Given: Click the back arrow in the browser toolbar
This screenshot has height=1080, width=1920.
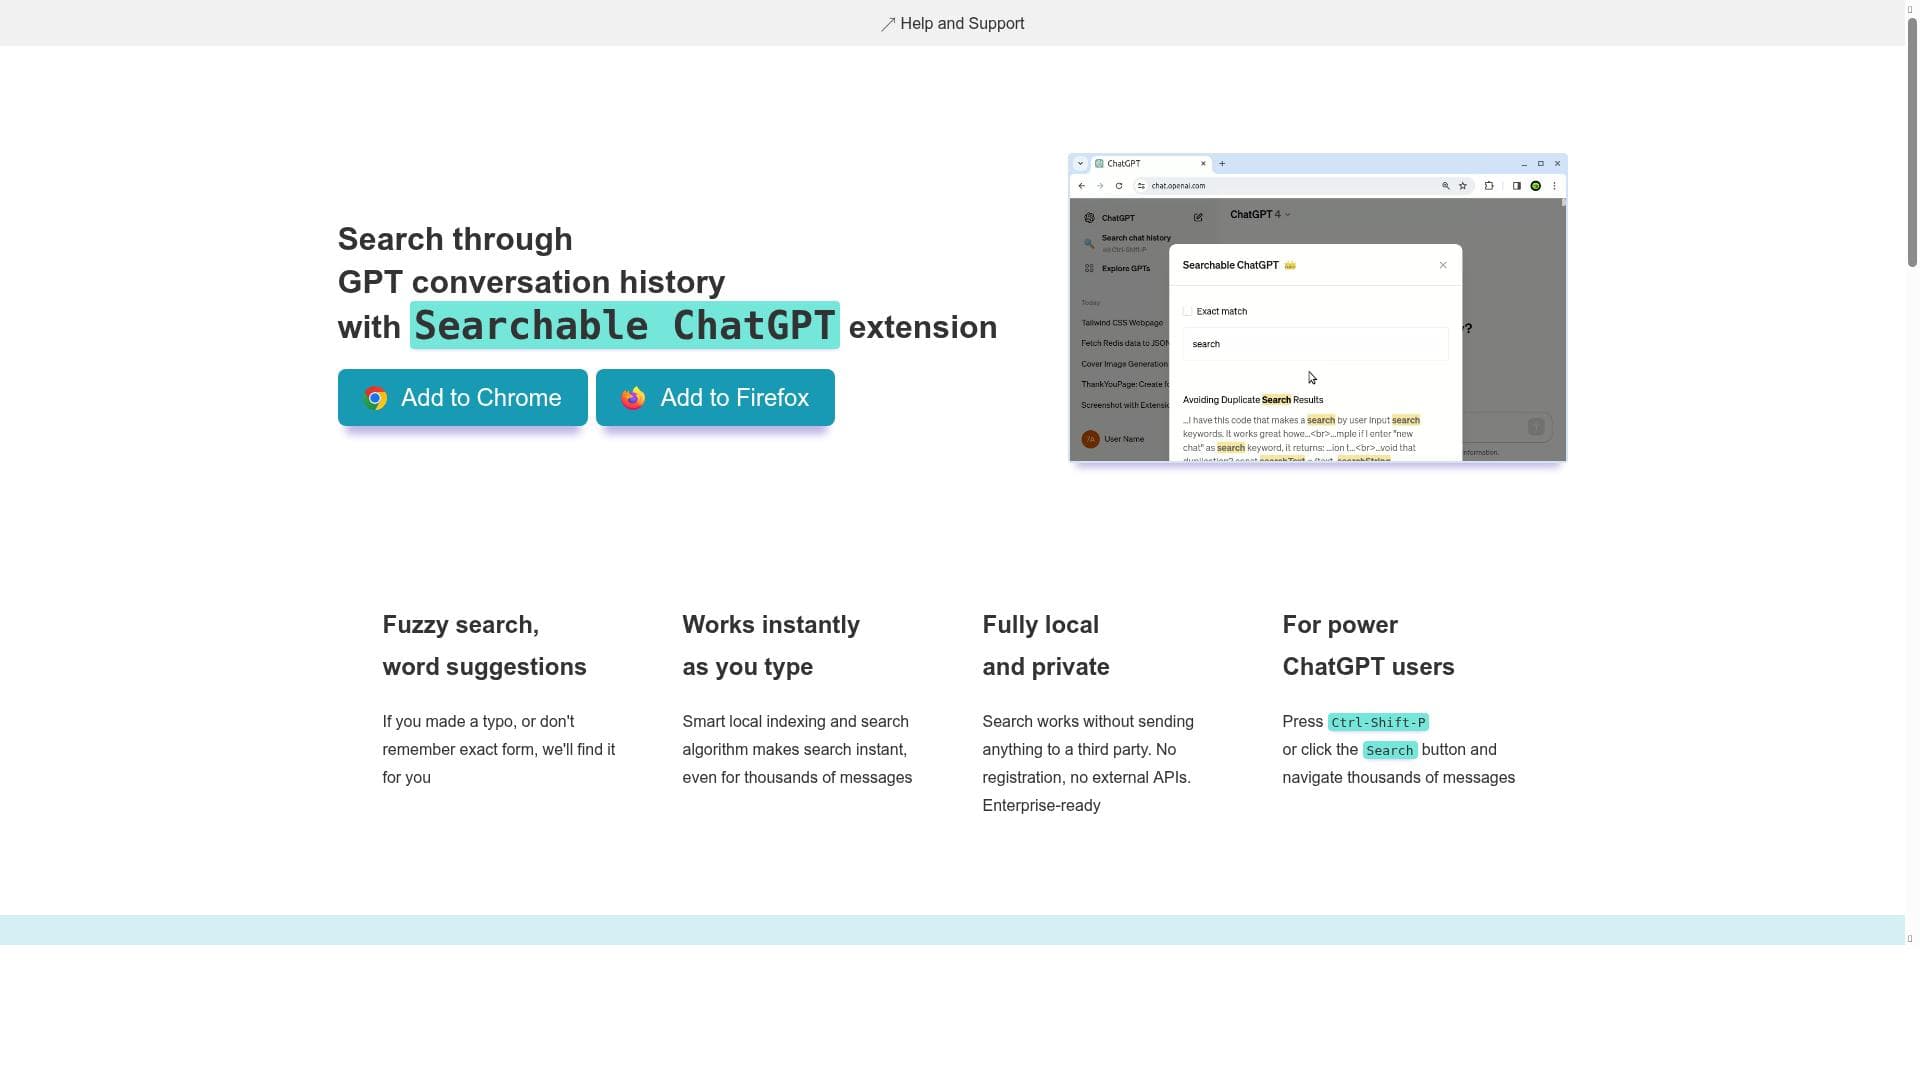Looking at the screenshot, I should [x=1081, y=186].
